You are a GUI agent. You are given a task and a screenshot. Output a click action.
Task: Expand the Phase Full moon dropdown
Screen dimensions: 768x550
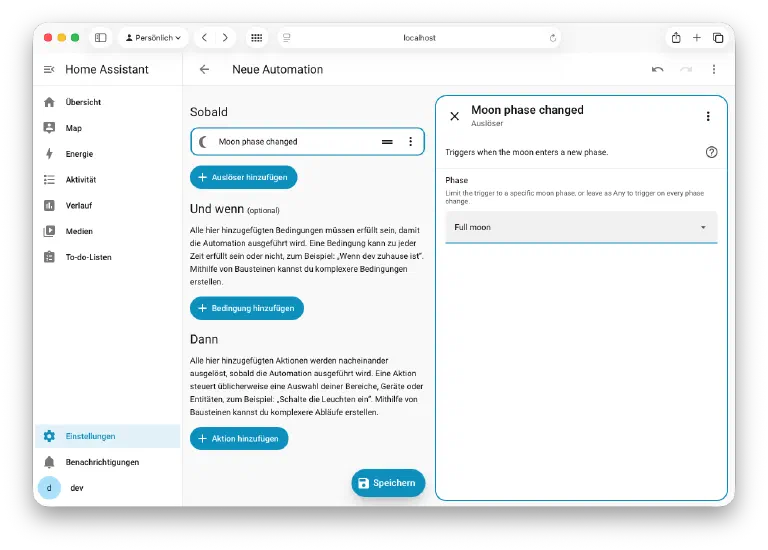(x=581, y=227)
